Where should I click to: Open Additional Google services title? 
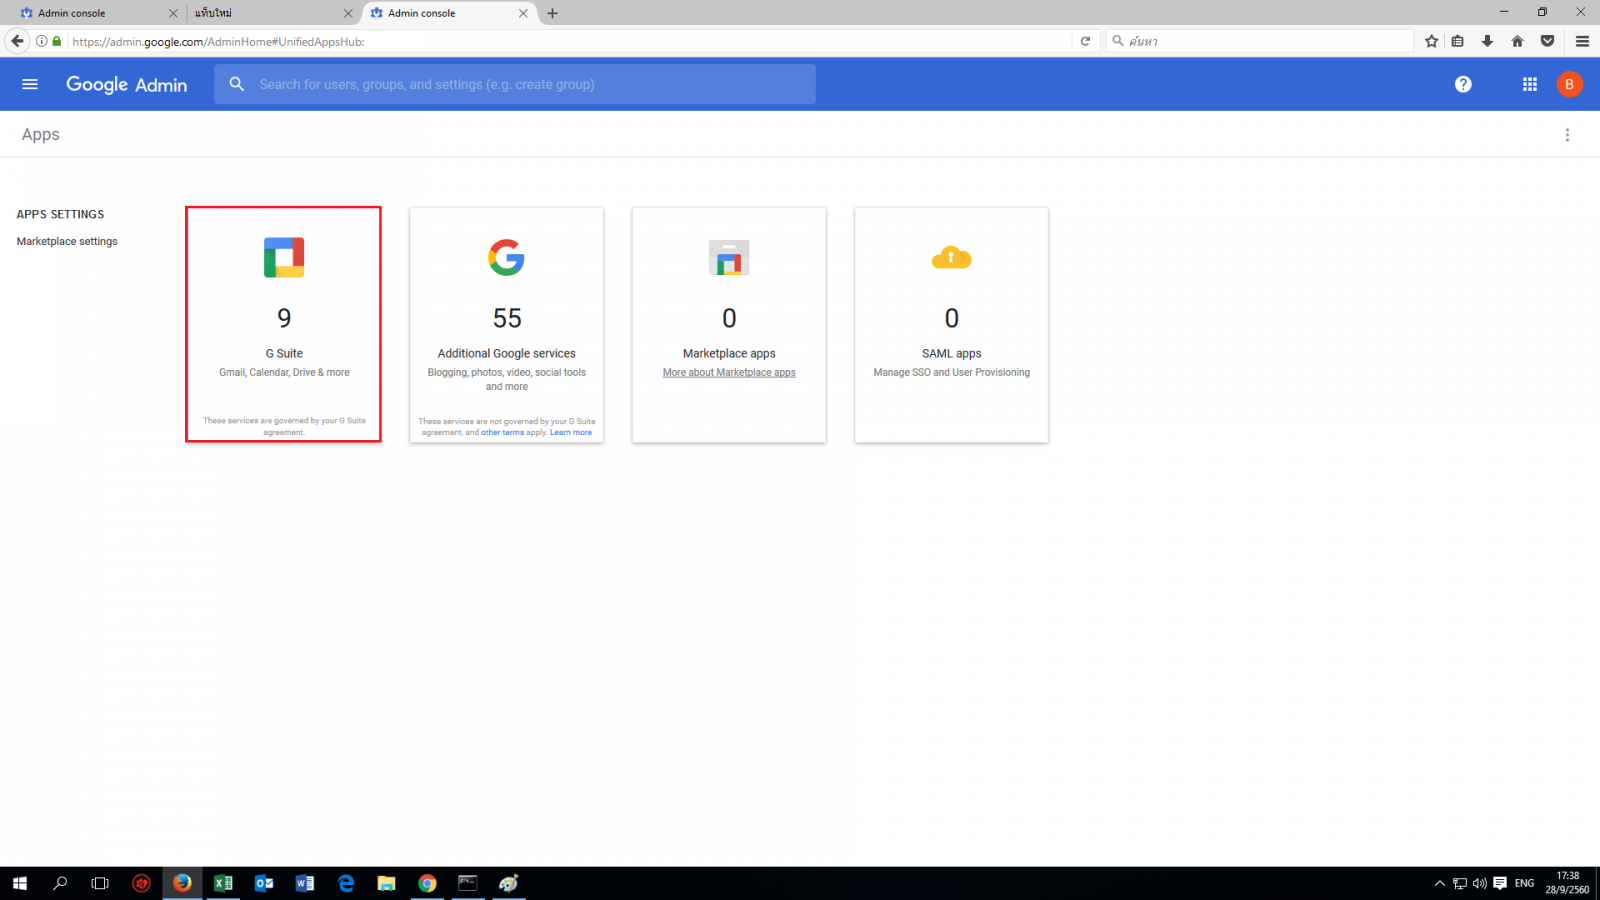507,353
